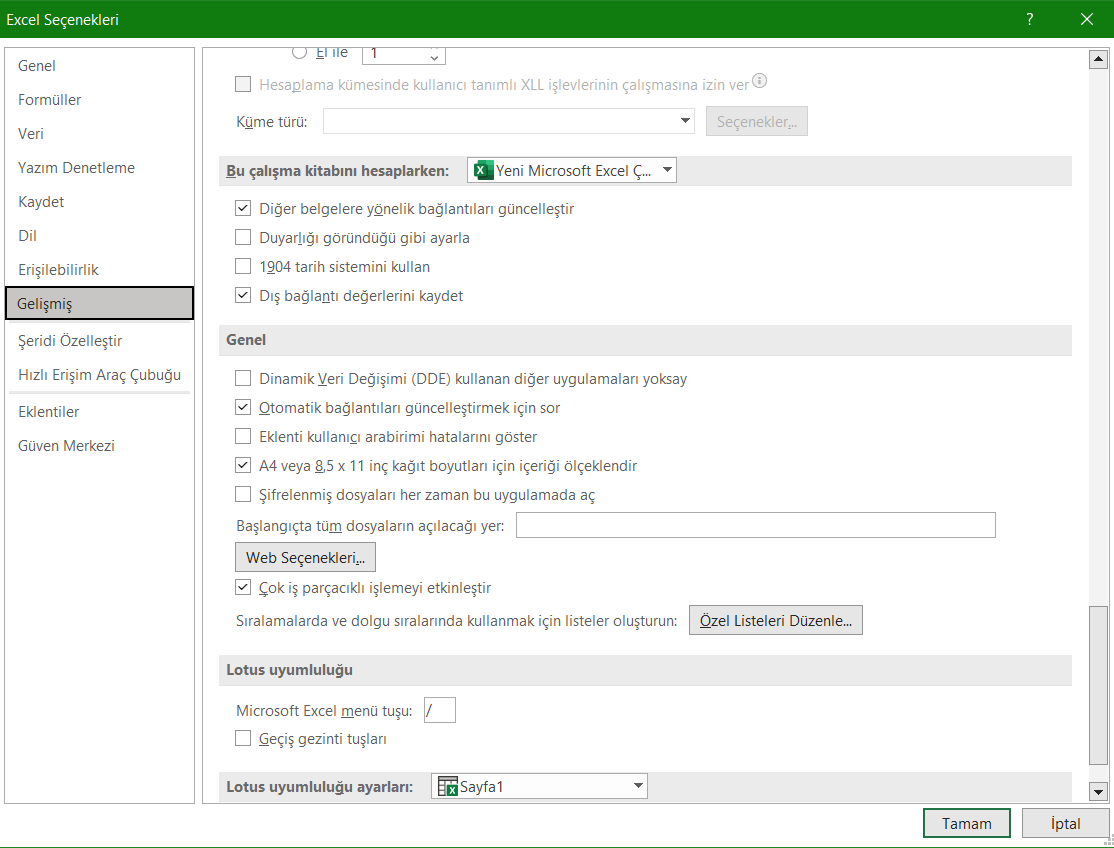
Task: Open the Bu çalışma kitabını hesaplarken dropdown
Action: 572,170
